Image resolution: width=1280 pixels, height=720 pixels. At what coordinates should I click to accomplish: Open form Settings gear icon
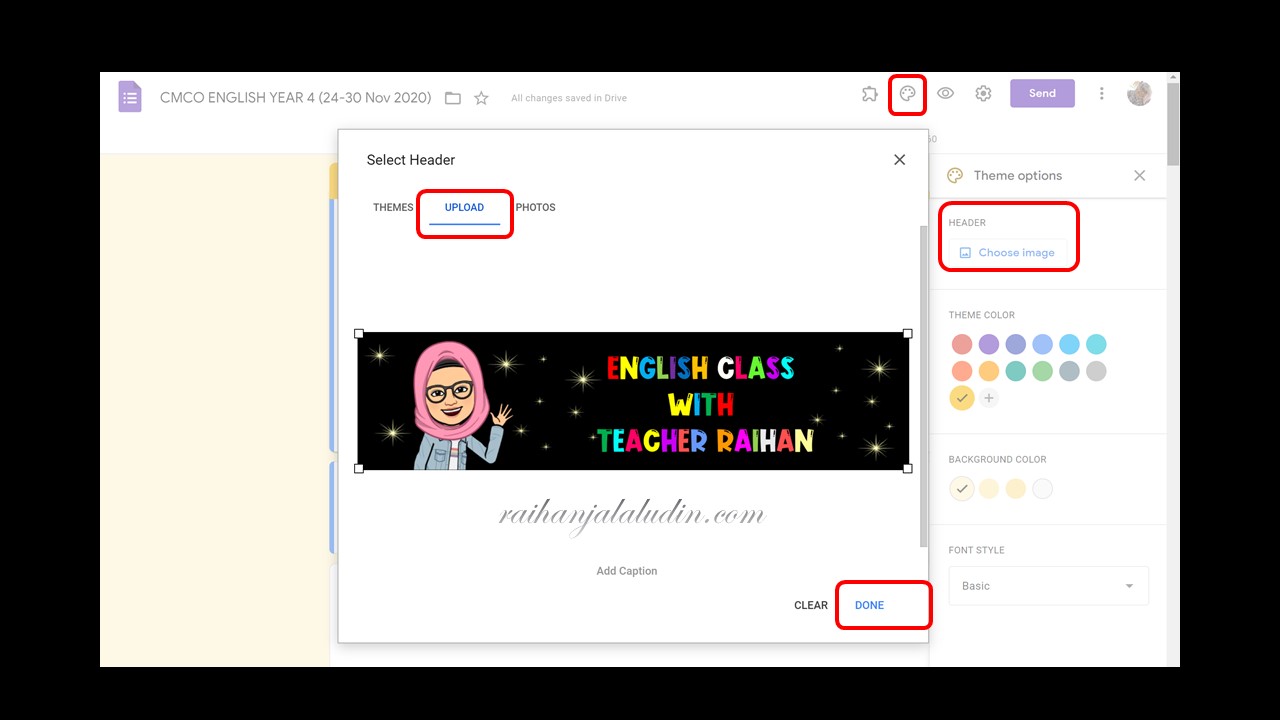pos(982,94)
